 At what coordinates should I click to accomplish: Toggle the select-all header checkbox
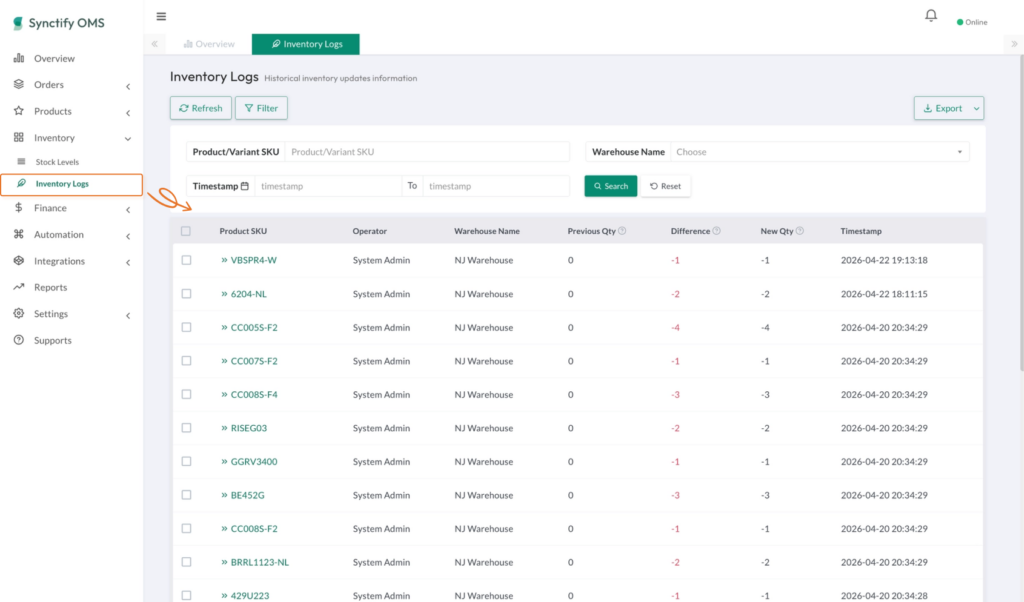point(186,231)
